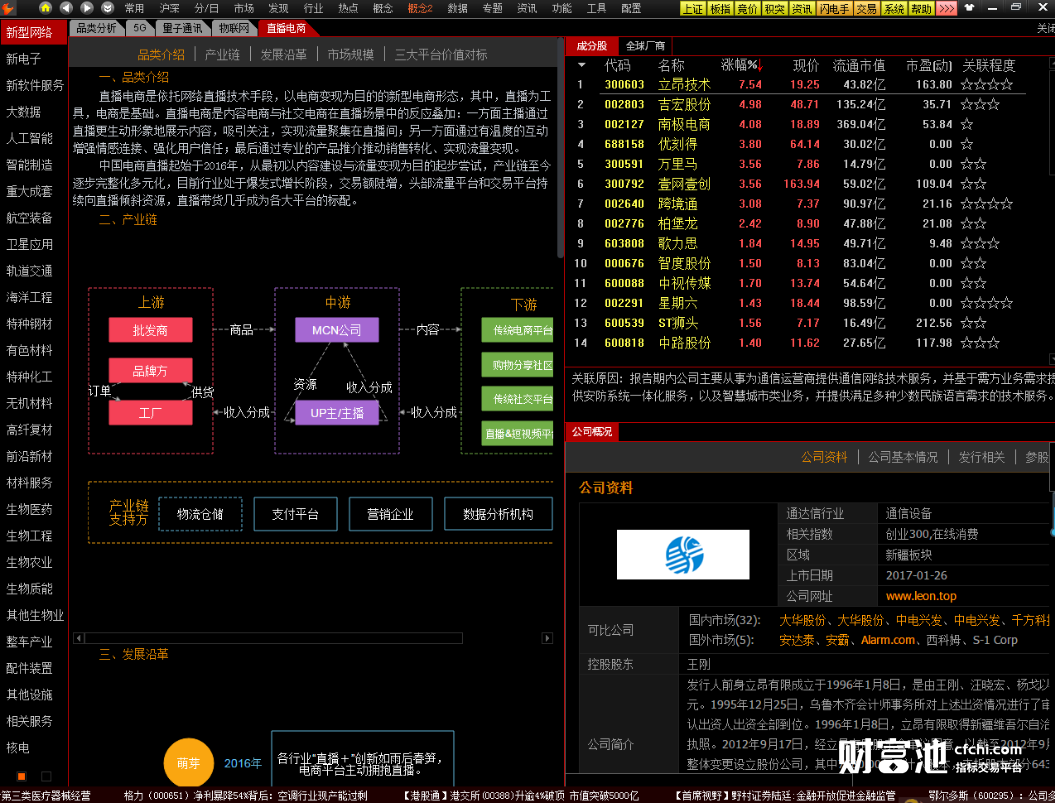Open the 工具 menu
1055x803 pixels.
(596, 9)
